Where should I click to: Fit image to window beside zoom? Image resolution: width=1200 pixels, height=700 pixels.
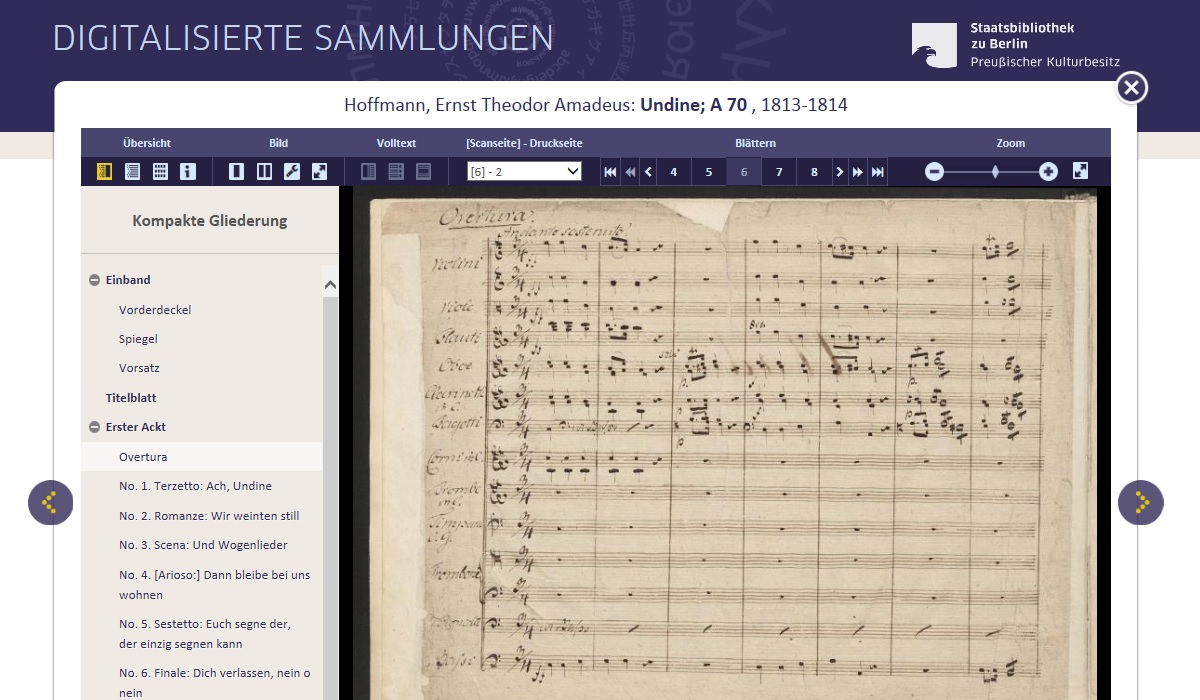(1081, 171)
